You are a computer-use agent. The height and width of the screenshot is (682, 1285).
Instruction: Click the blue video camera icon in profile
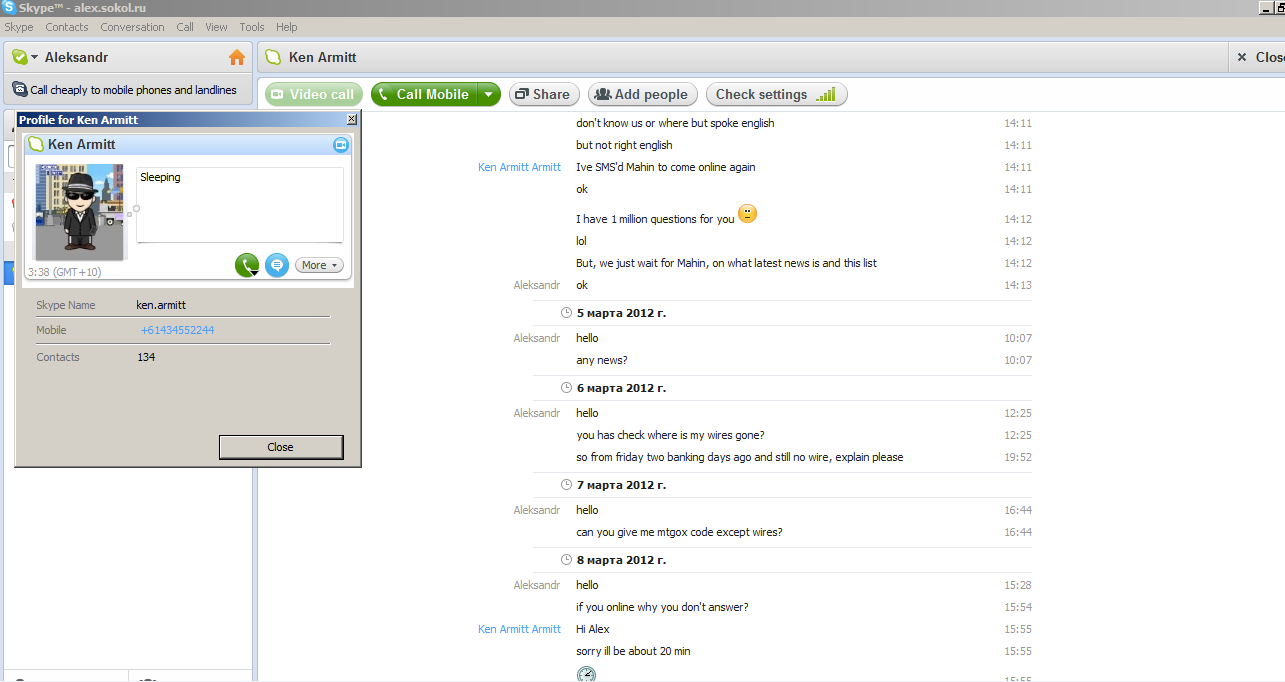click(x=341, y=145)
